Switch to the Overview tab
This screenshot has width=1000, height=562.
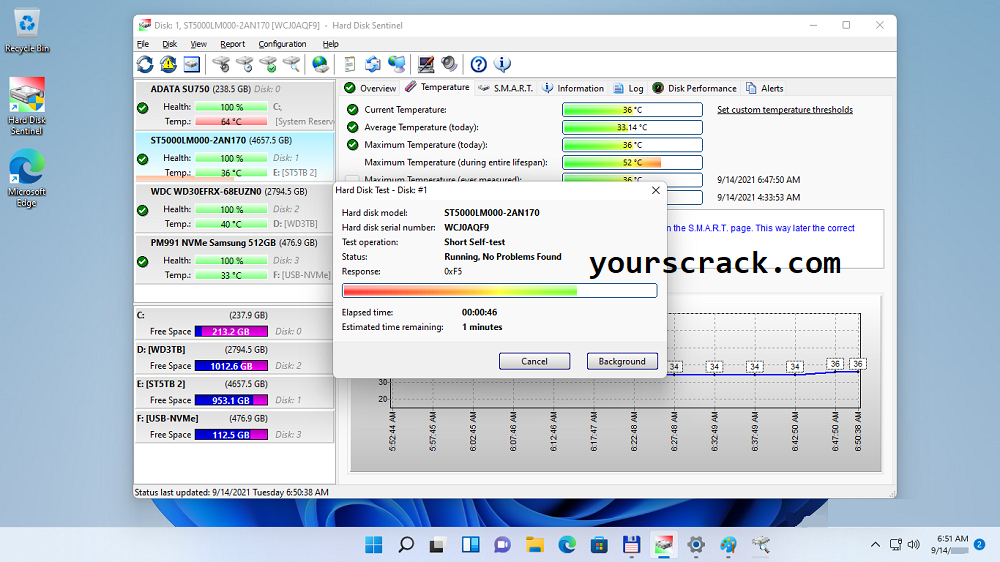coord(370,88)
